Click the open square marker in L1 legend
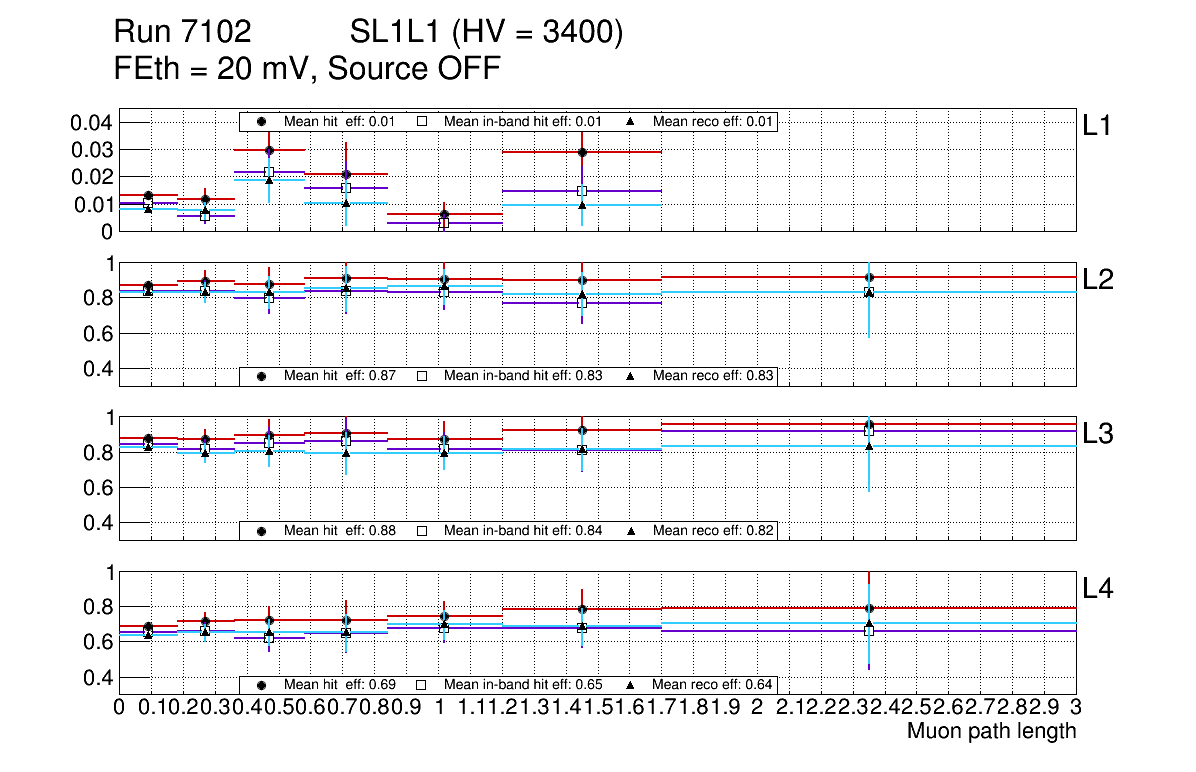Viewport: 1196px width, 772px height. [x=422, y=121]
